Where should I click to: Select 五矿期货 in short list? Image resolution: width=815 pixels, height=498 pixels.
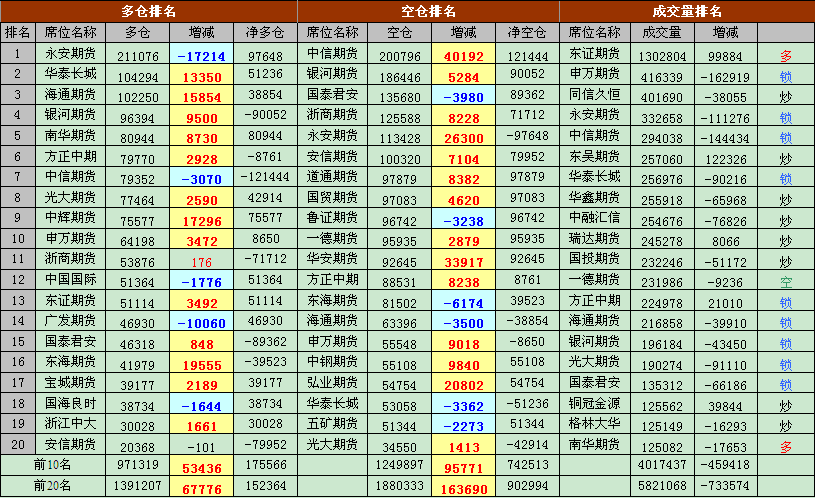pos(333,424)
